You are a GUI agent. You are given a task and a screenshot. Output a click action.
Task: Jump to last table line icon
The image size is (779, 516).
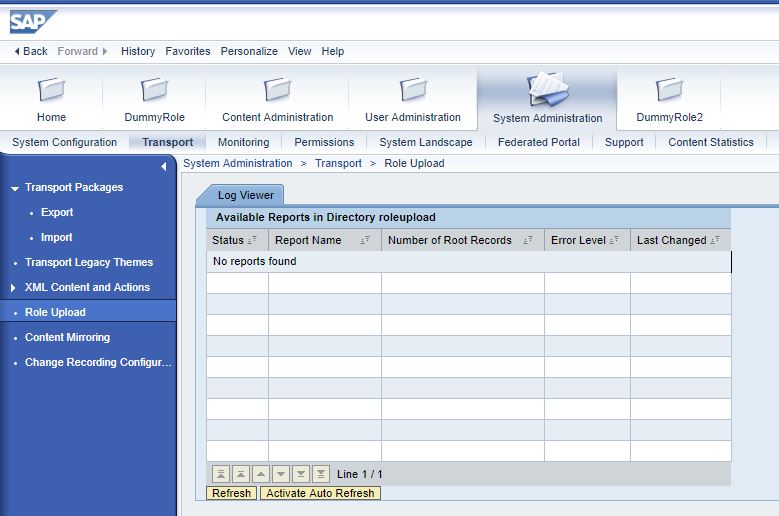(321, 474)
